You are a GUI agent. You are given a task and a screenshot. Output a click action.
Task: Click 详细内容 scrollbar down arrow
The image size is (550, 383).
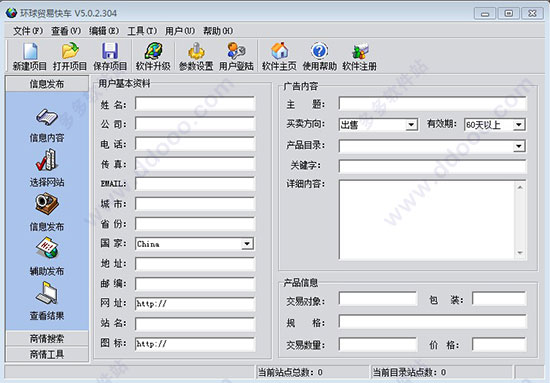520,253
